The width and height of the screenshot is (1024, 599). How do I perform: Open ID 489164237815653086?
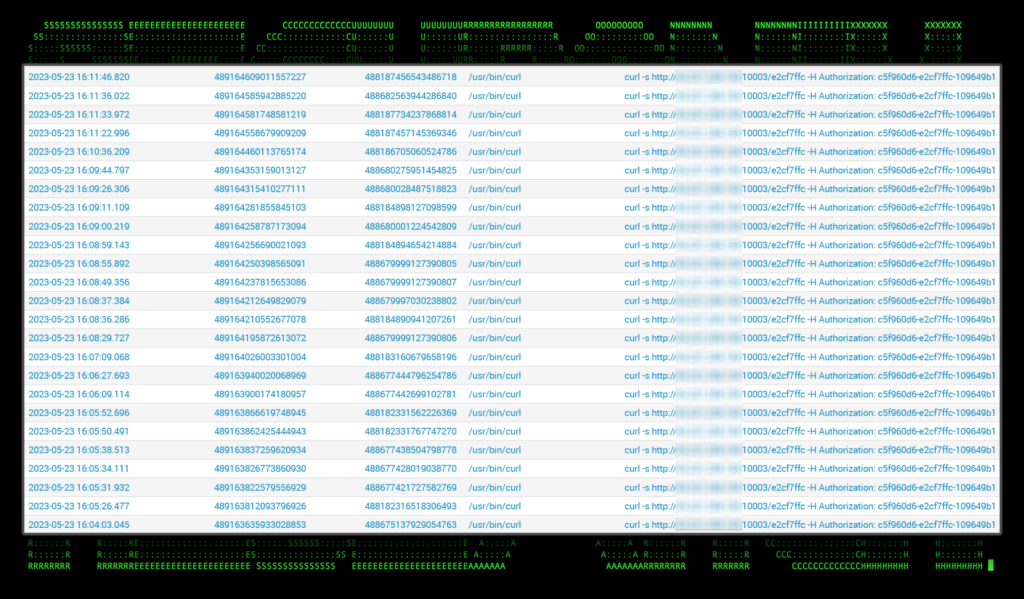[260, 283]
